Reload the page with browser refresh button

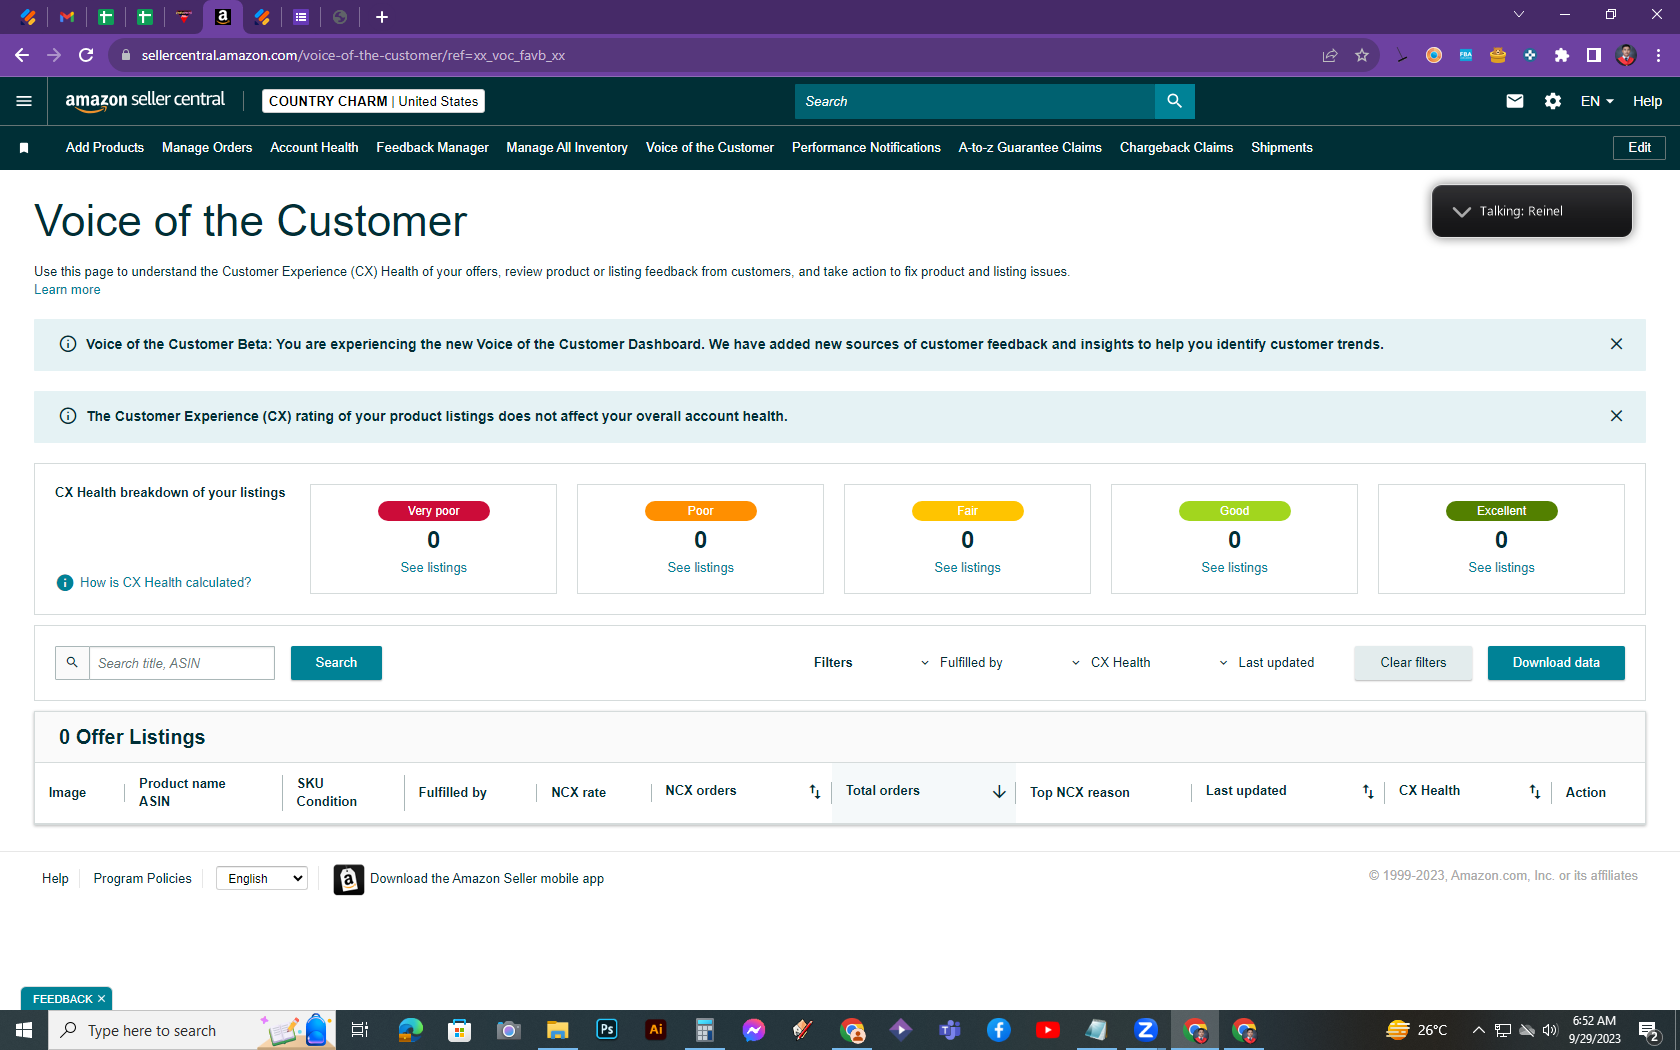(x=86, y=55)
